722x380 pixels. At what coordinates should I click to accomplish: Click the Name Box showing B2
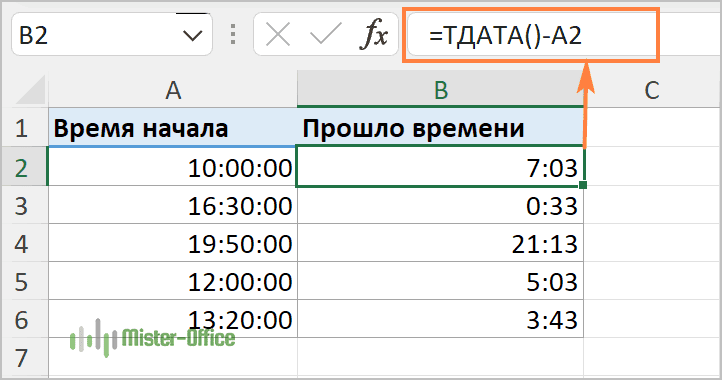coord(111,35)
